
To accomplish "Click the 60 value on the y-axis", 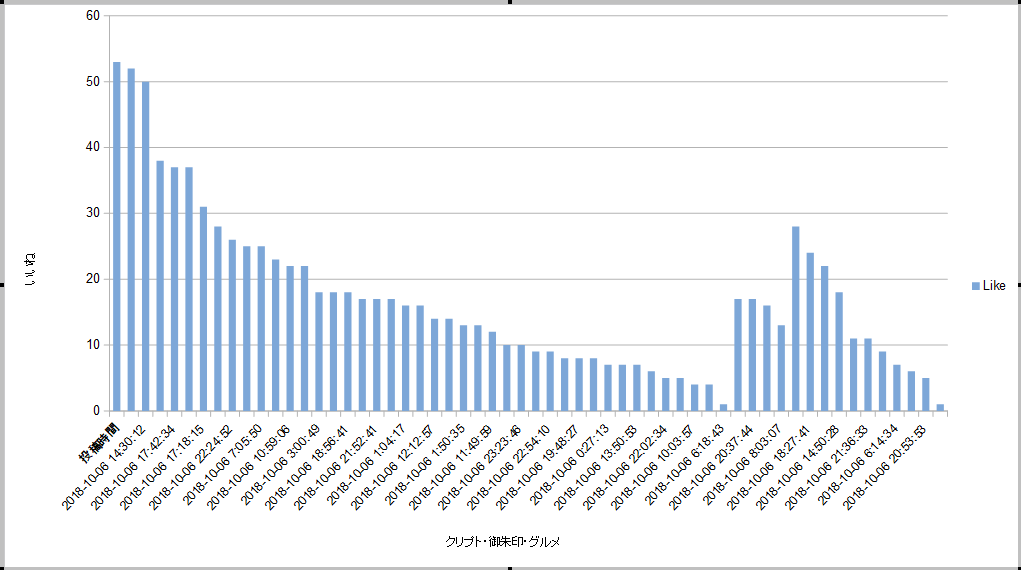I will pos(93,16).
